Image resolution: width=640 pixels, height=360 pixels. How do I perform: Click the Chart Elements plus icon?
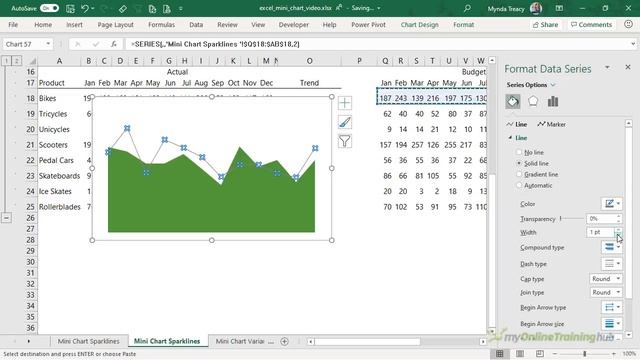click(x=345, y=103)
